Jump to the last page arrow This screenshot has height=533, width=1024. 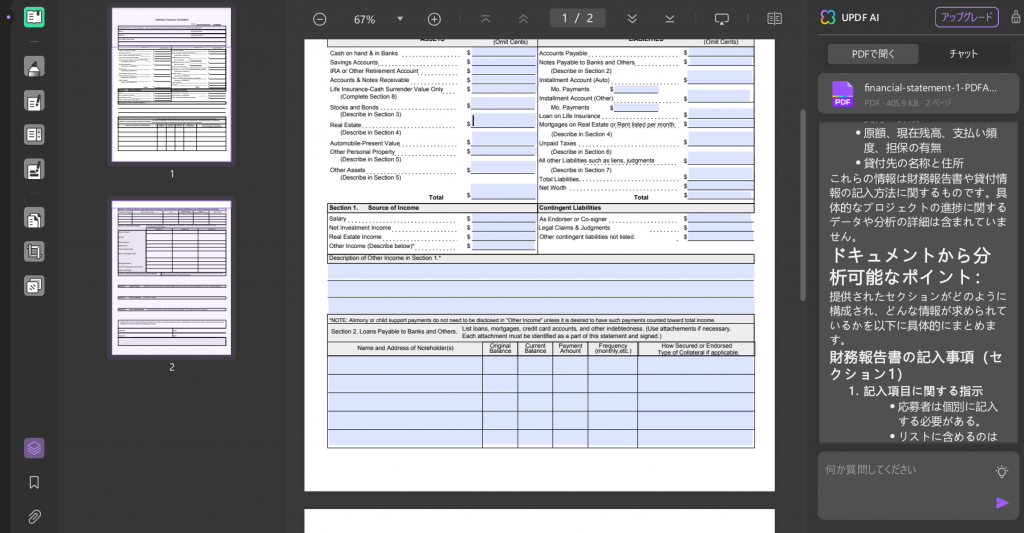tap(670, 19)
